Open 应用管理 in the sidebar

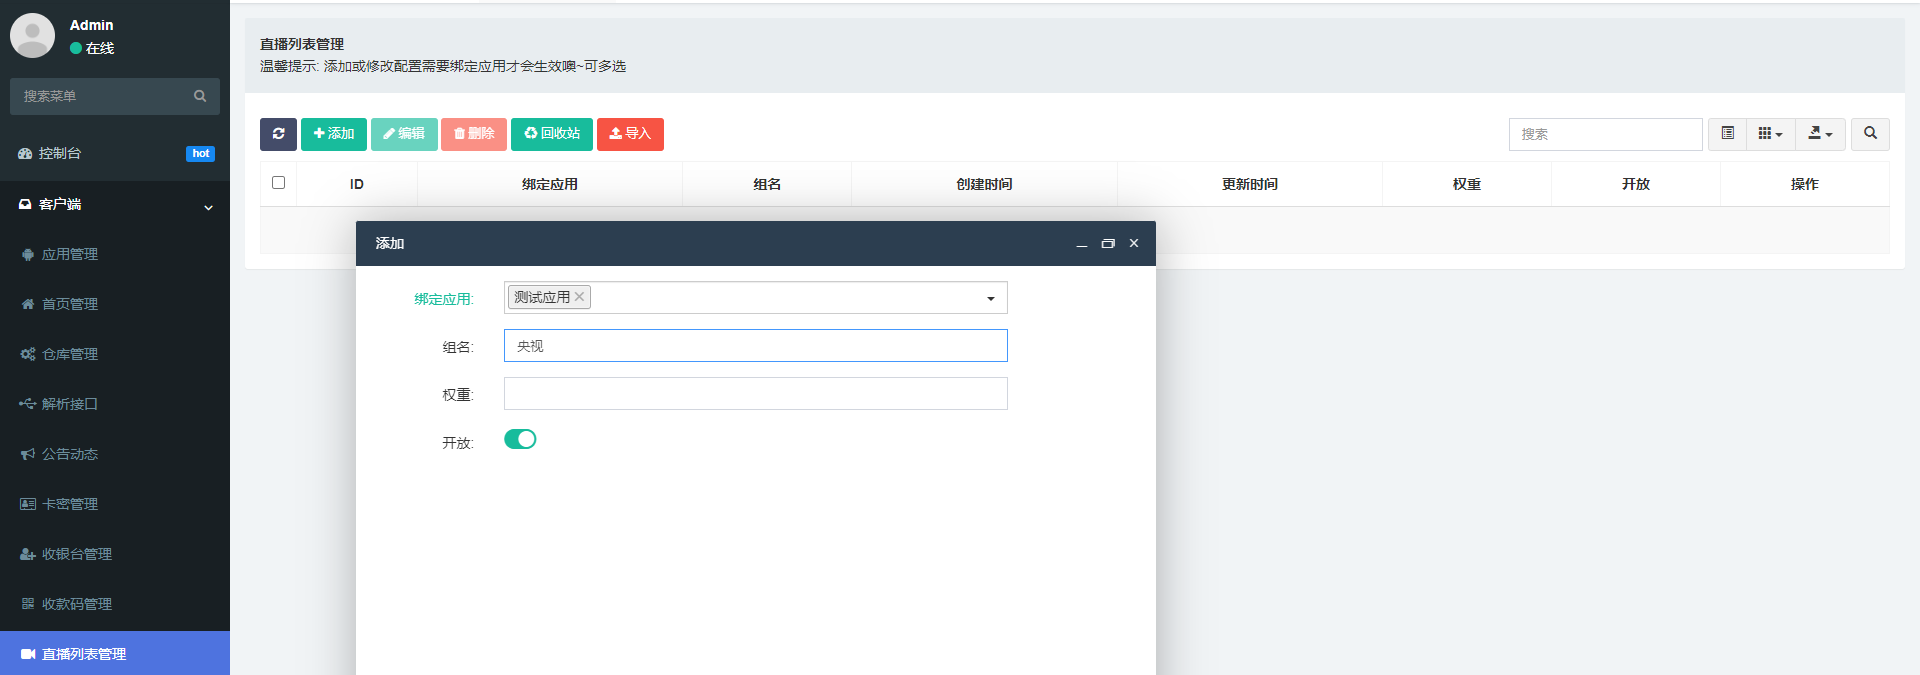point(70,255)
